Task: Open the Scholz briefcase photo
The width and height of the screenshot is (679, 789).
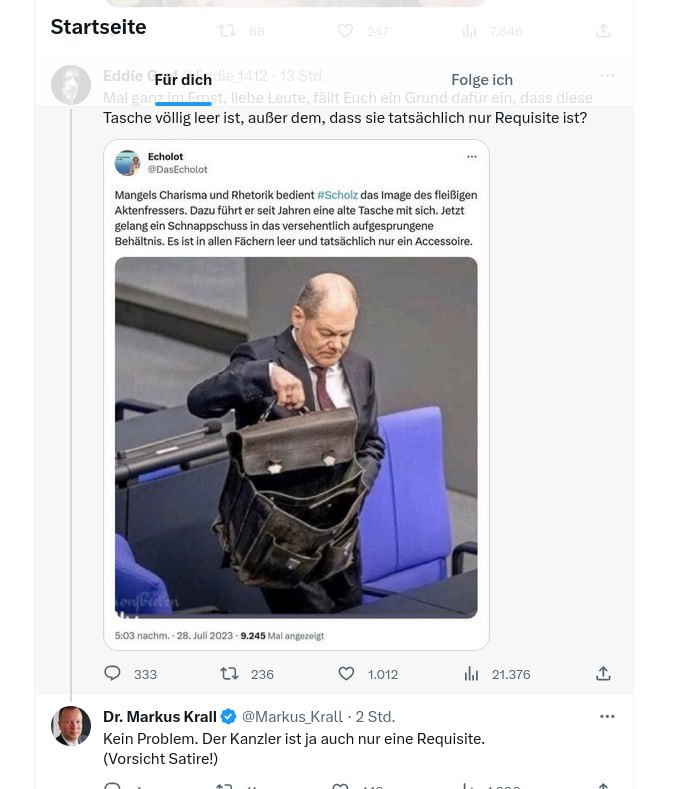Action: pos(296,437)
